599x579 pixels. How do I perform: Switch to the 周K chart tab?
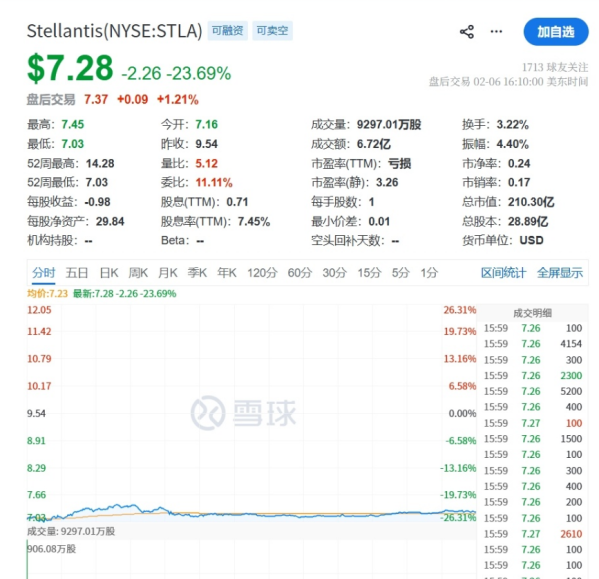(x=138, y=273)
